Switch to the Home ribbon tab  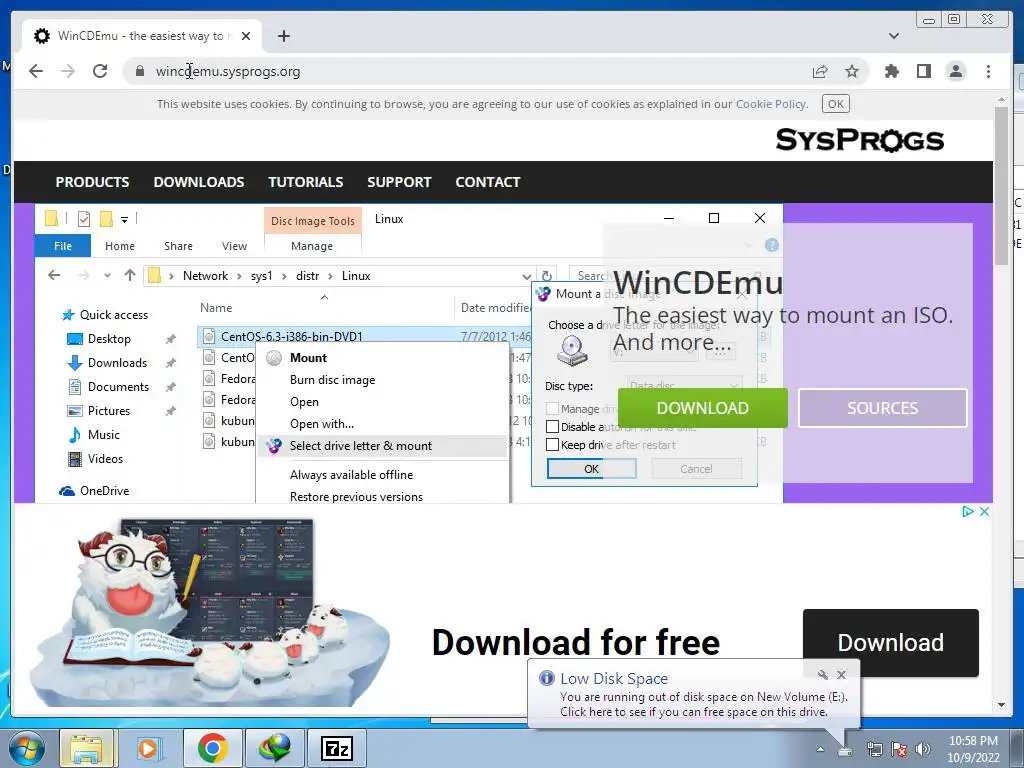(x=120, y=246)
